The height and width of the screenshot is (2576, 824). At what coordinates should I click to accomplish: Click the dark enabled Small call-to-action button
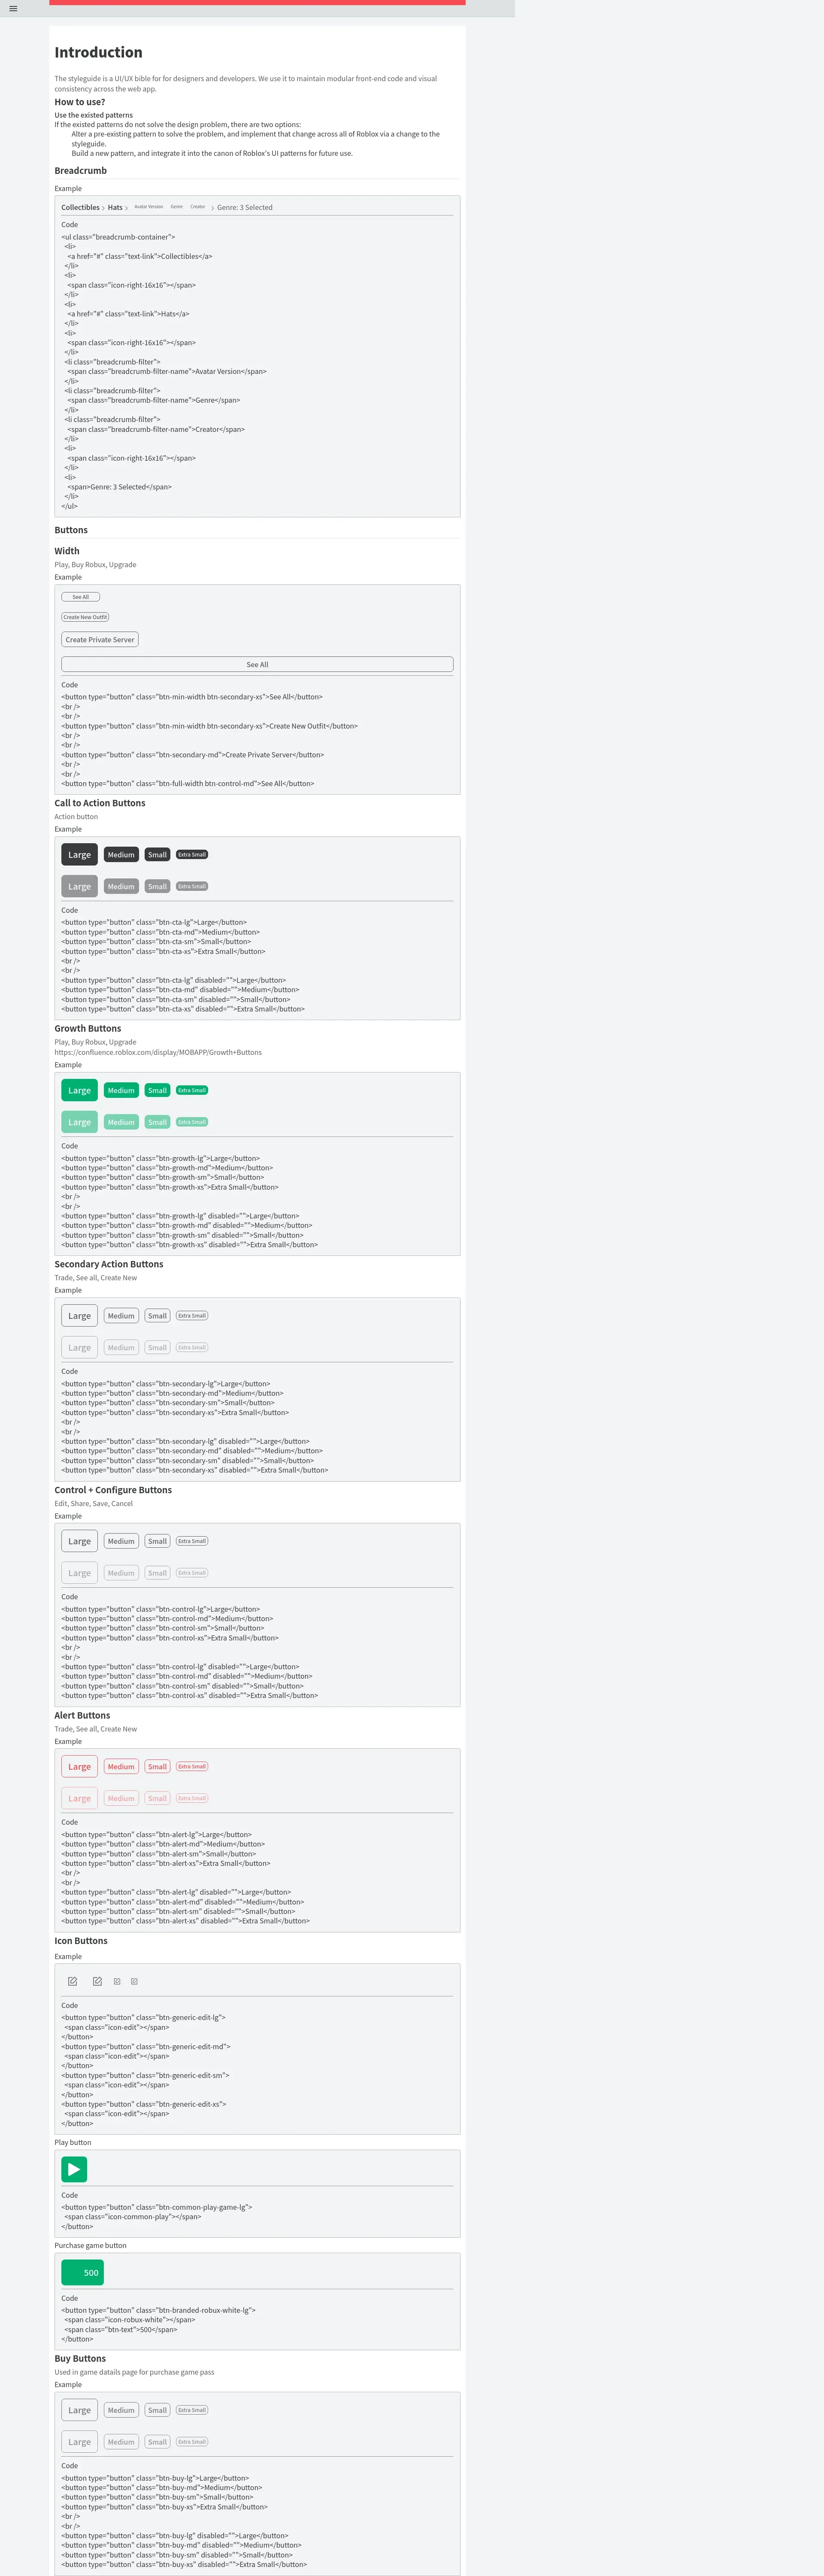(157, 855)
